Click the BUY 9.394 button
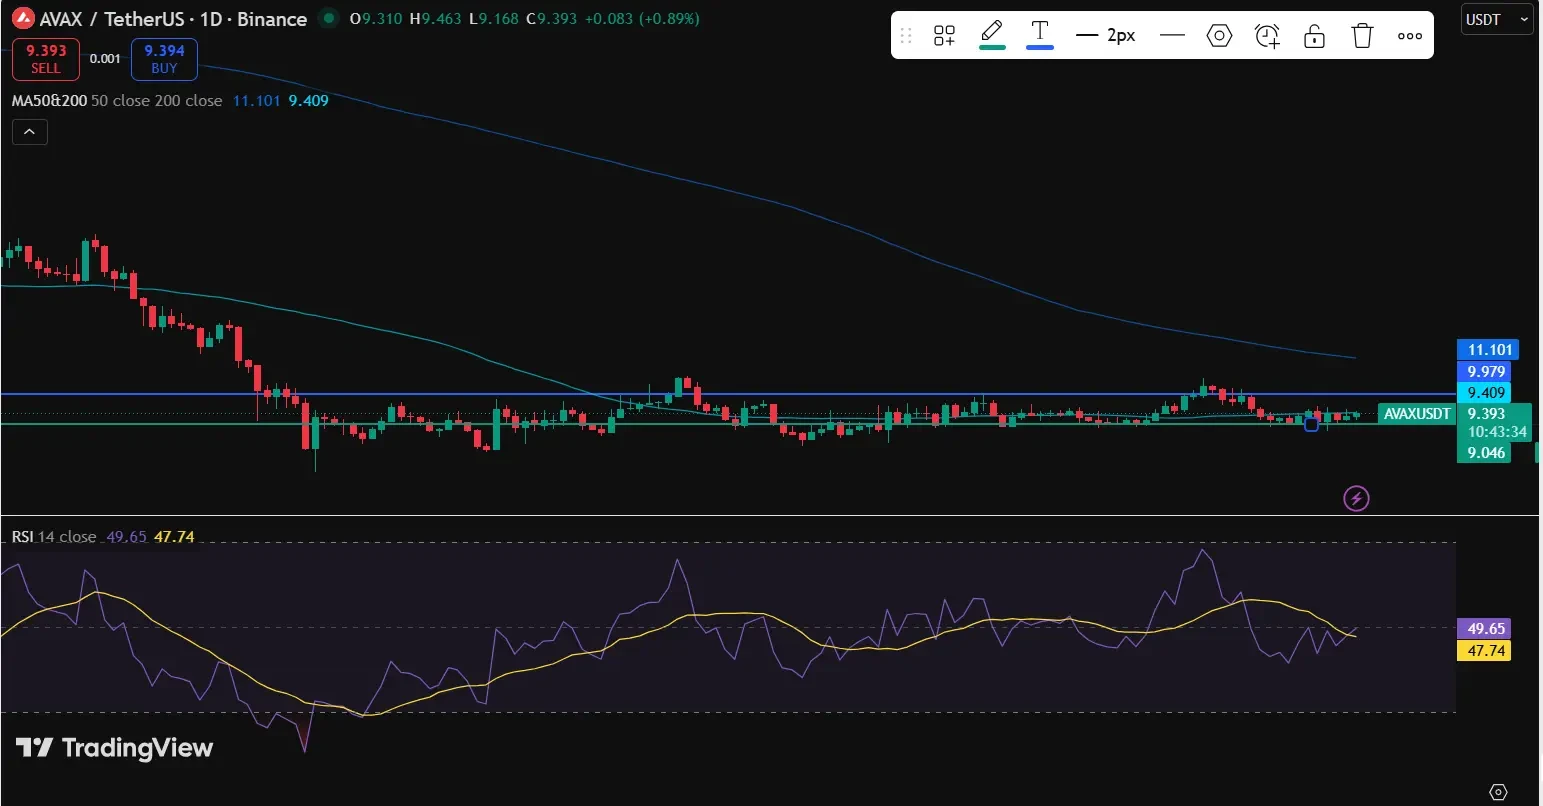The height and width of the screenshot is (806, 1543). tap(164, 59)
